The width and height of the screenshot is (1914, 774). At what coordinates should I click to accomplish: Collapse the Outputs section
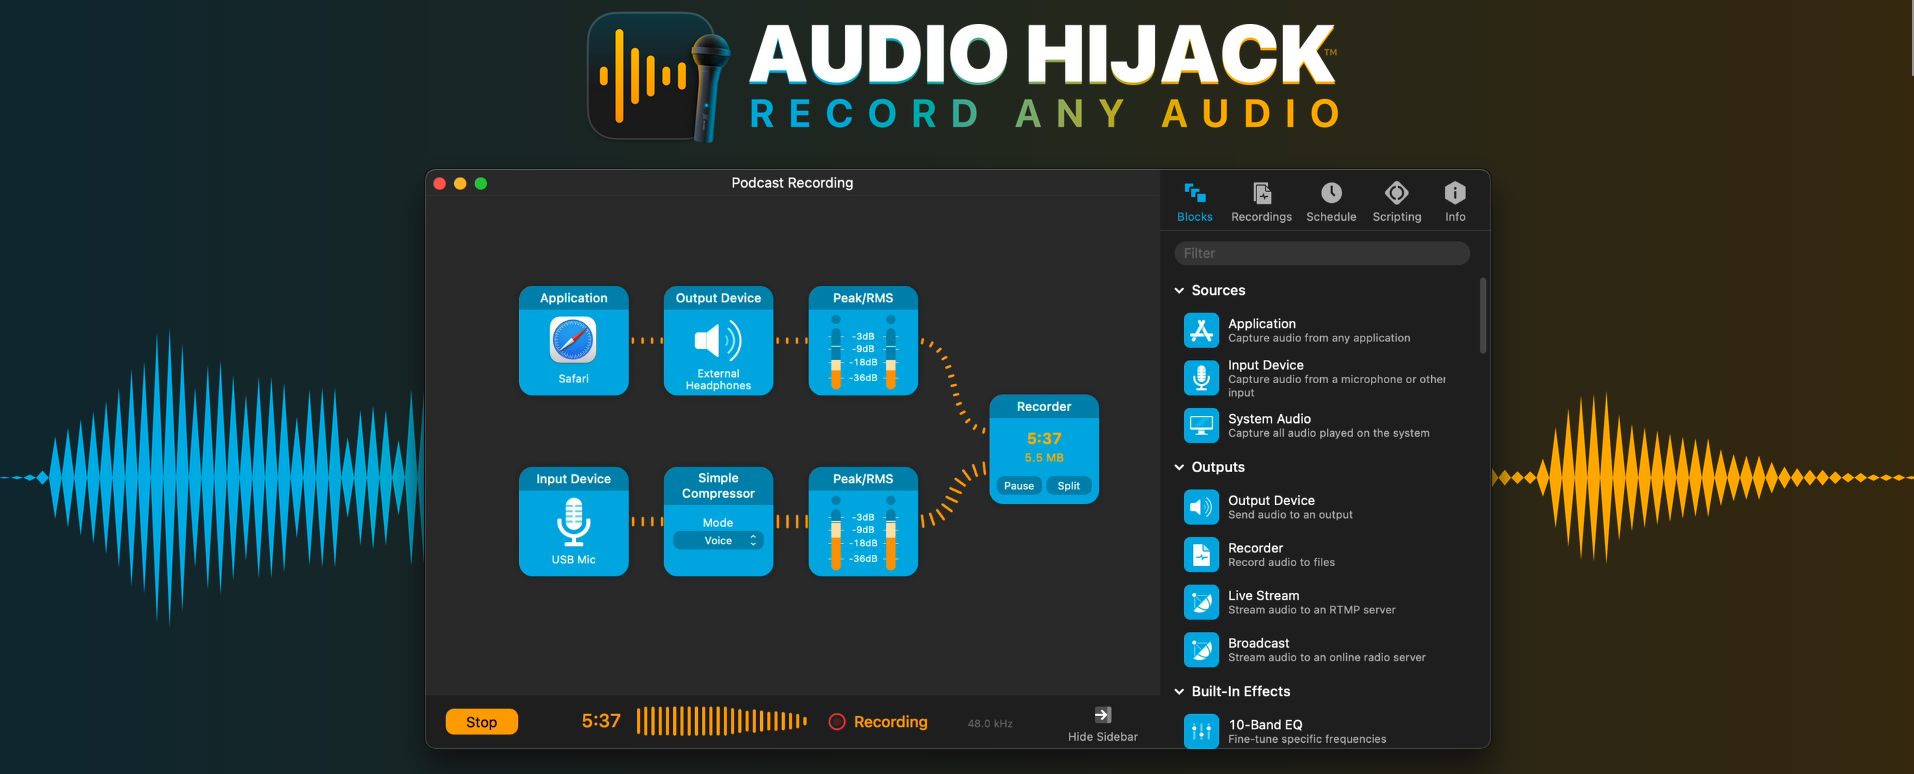click(1180, 467)
